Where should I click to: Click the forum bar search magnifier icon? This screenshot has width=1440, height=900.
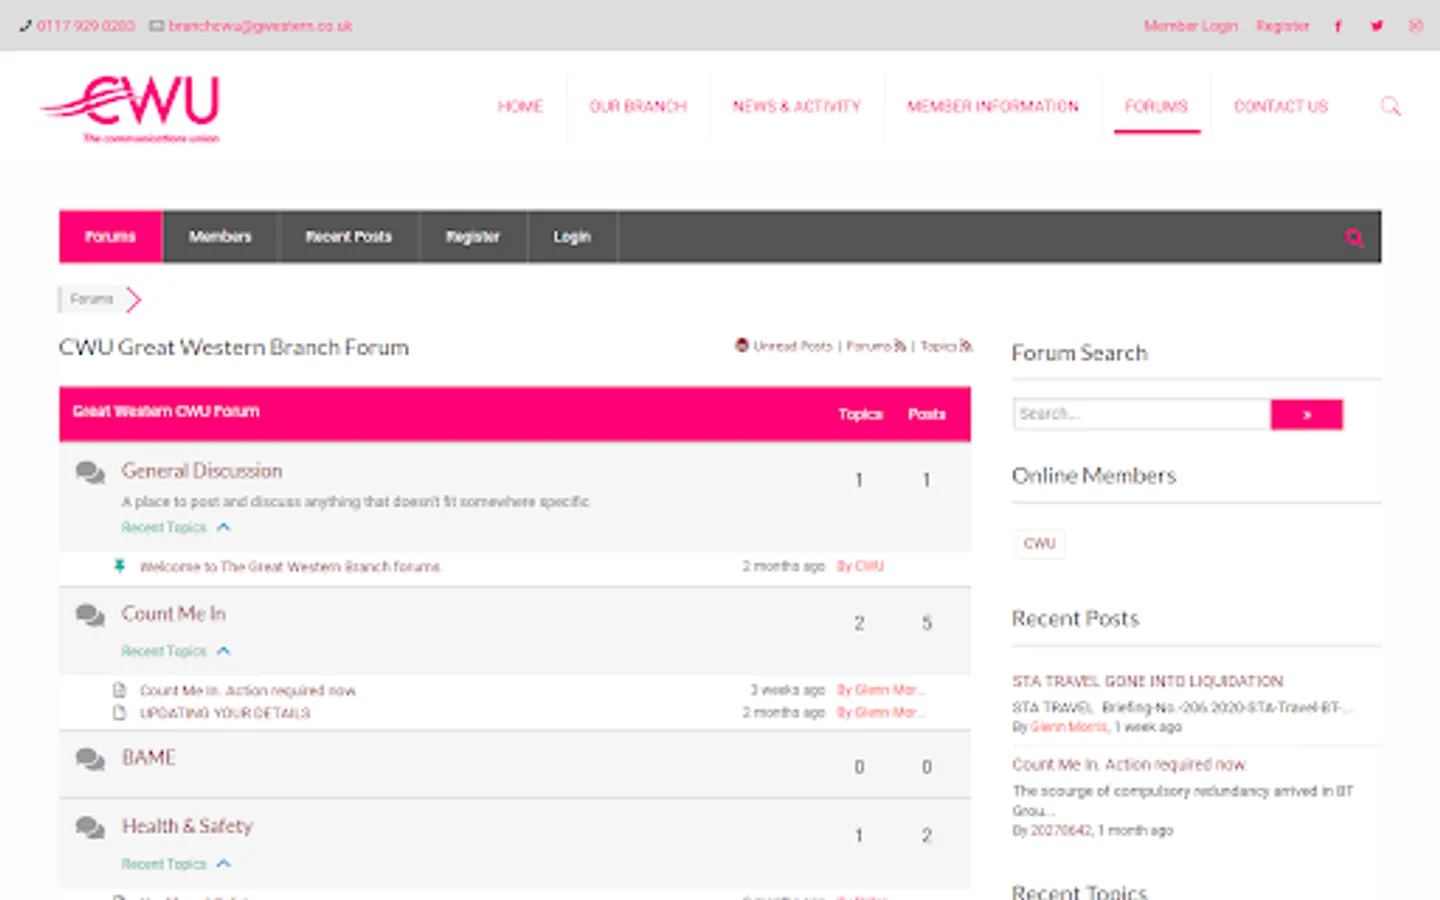[x=1354, y=238]
